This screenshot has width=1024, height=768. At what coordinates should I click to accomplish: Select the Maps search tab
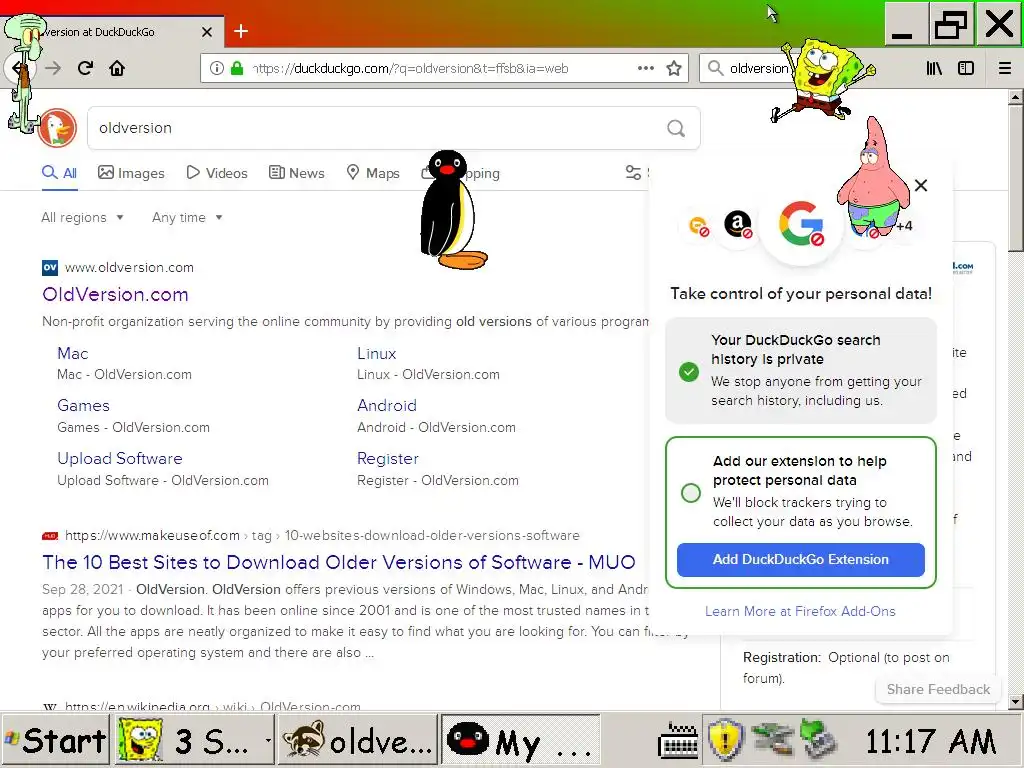373,173
